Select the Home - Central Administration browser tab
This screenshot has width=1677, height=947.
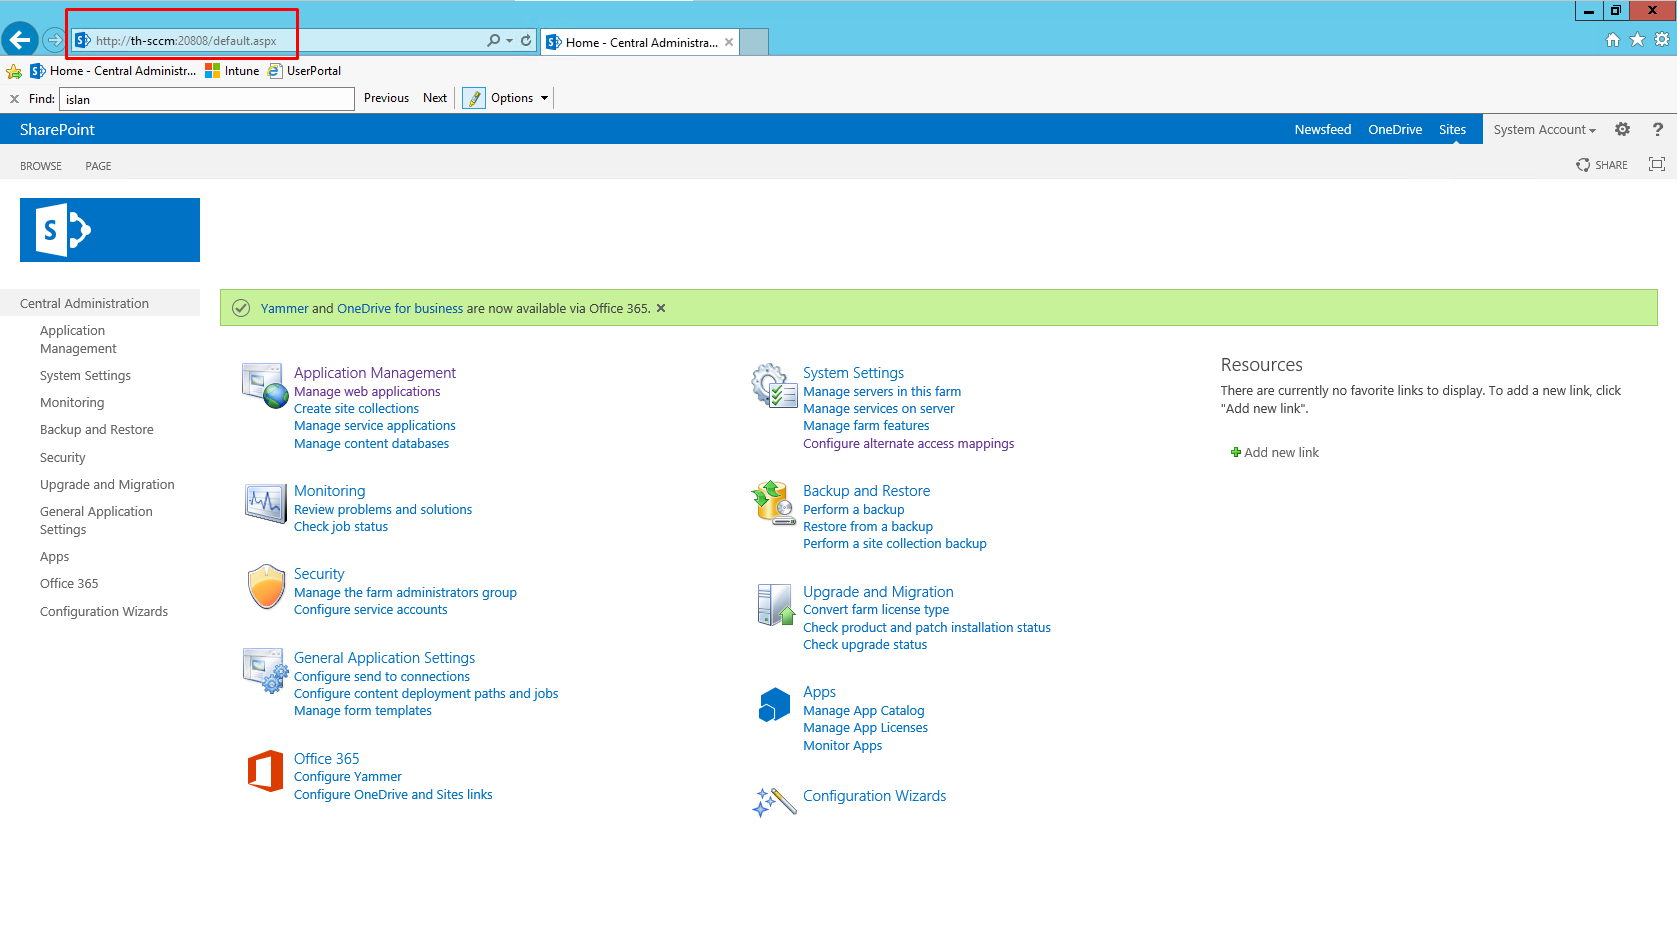click(640, 42)
